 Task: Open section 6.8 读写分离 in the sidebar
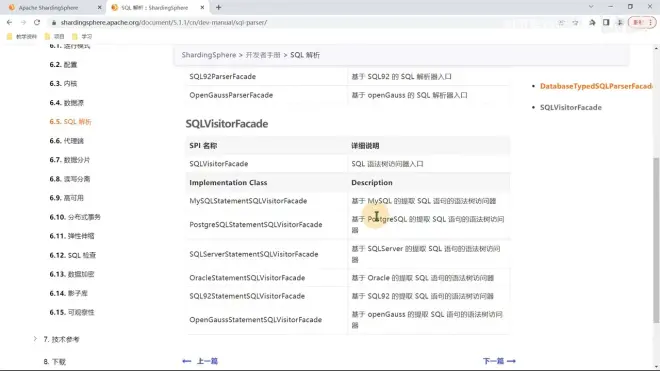(x=69, y=179)
